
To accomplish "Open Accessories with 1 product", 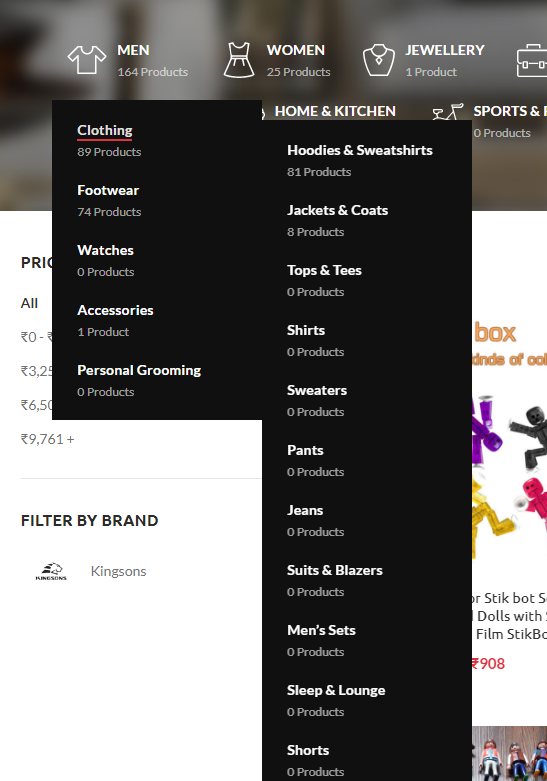I will pos(115,310).
